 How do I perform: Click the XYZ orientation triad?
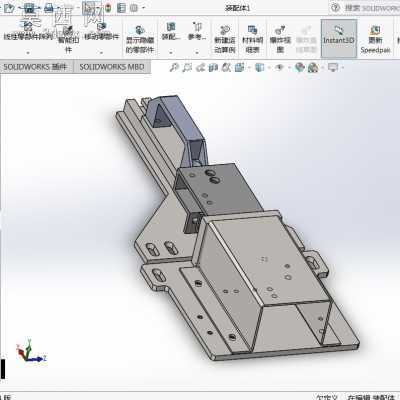[31, 352]
